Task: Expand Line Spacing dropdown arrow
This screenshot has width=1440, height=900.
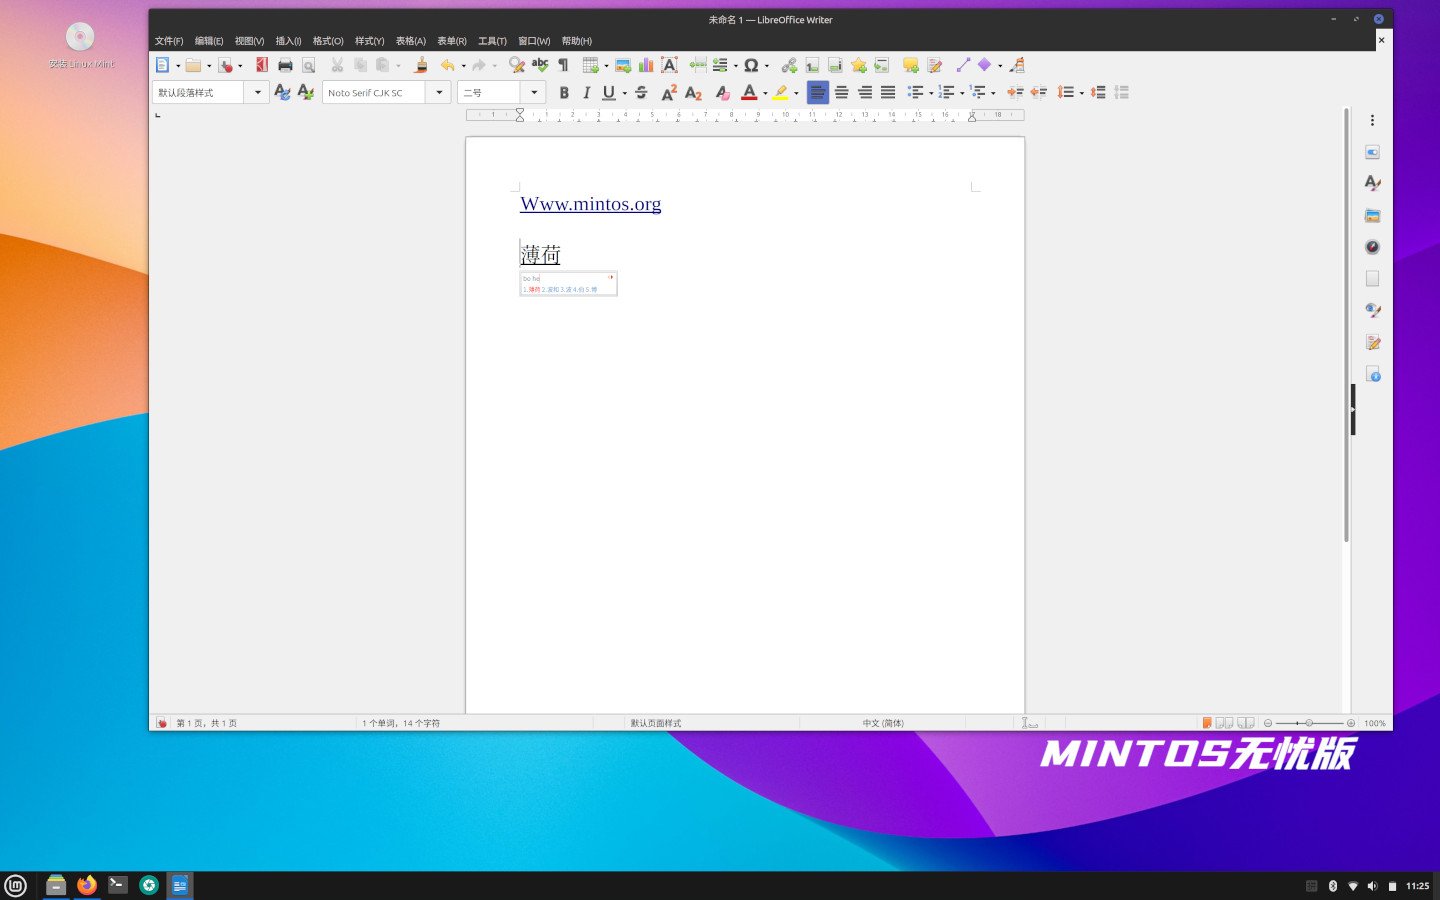Action: coord(1081,93)
